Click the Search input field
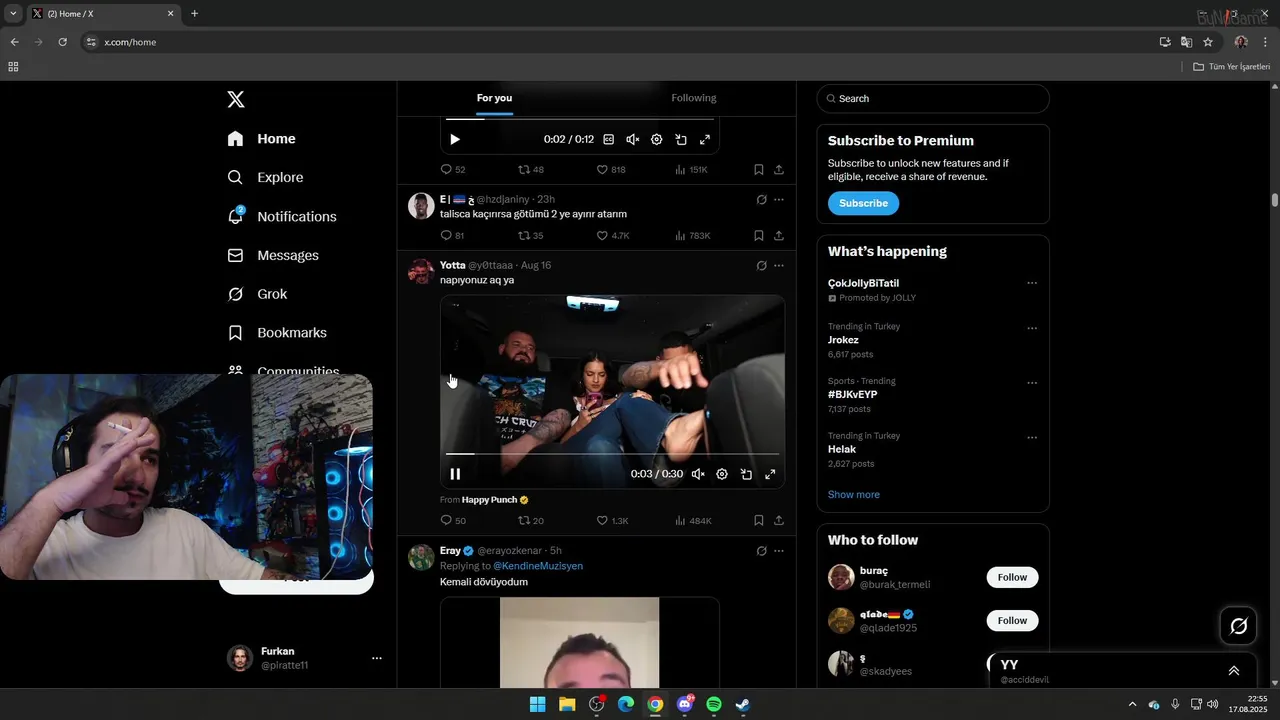Screen dimensions: 1280x720 click(933, 99)
